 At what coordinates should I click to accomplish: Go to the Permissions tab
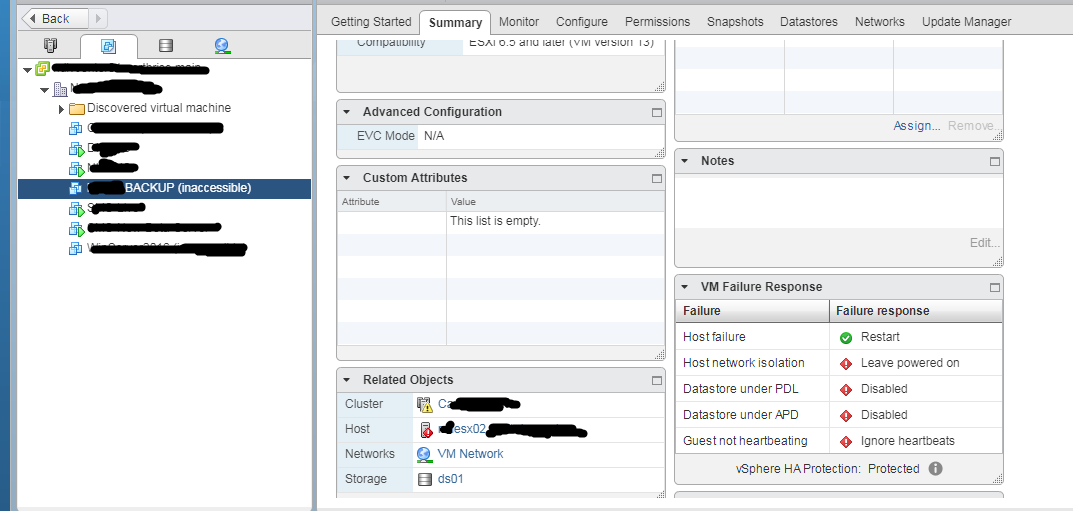point(658,22)
